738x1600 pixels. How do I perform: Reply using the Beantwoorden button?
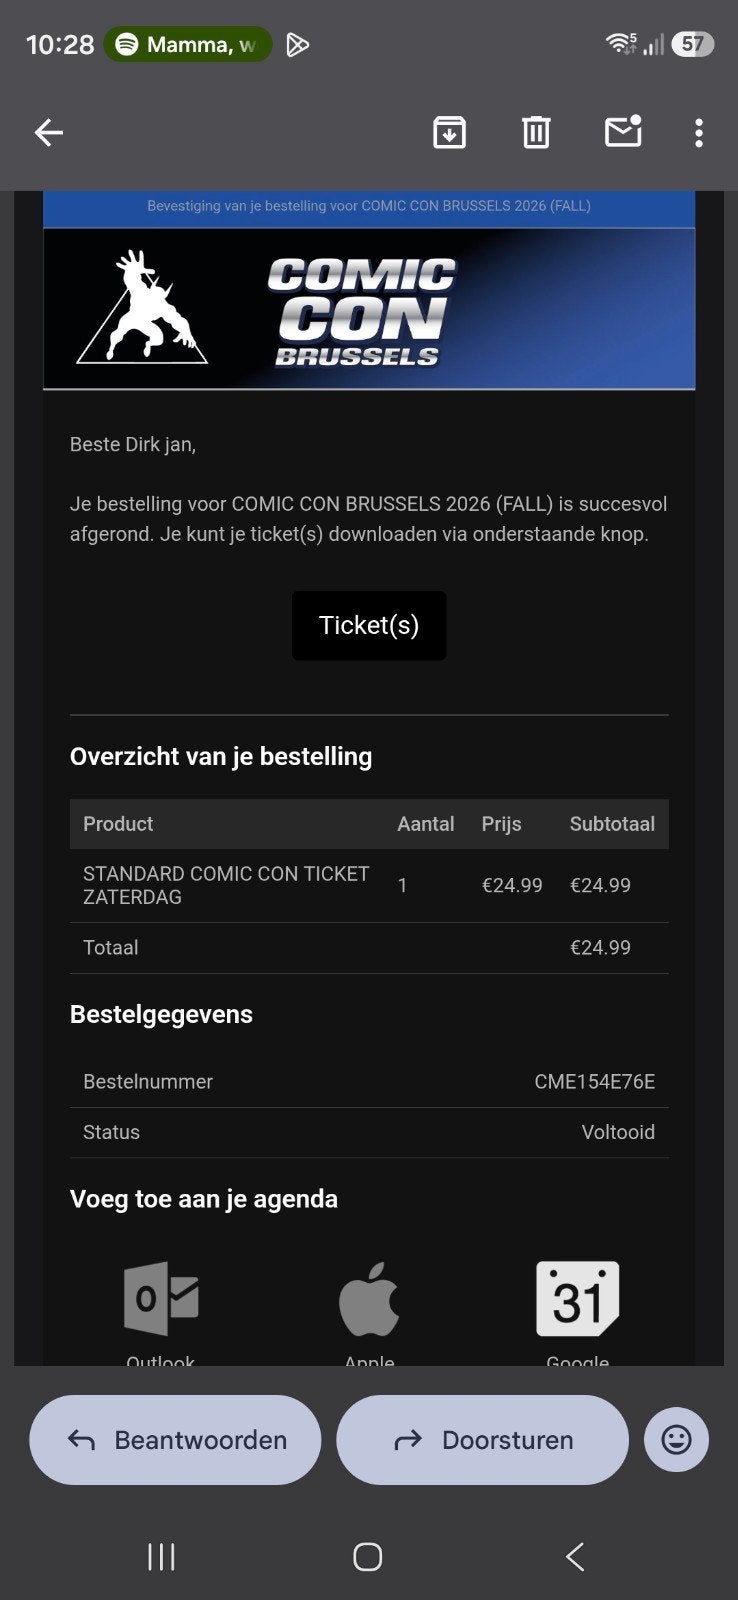click(x=176, y=1440)
